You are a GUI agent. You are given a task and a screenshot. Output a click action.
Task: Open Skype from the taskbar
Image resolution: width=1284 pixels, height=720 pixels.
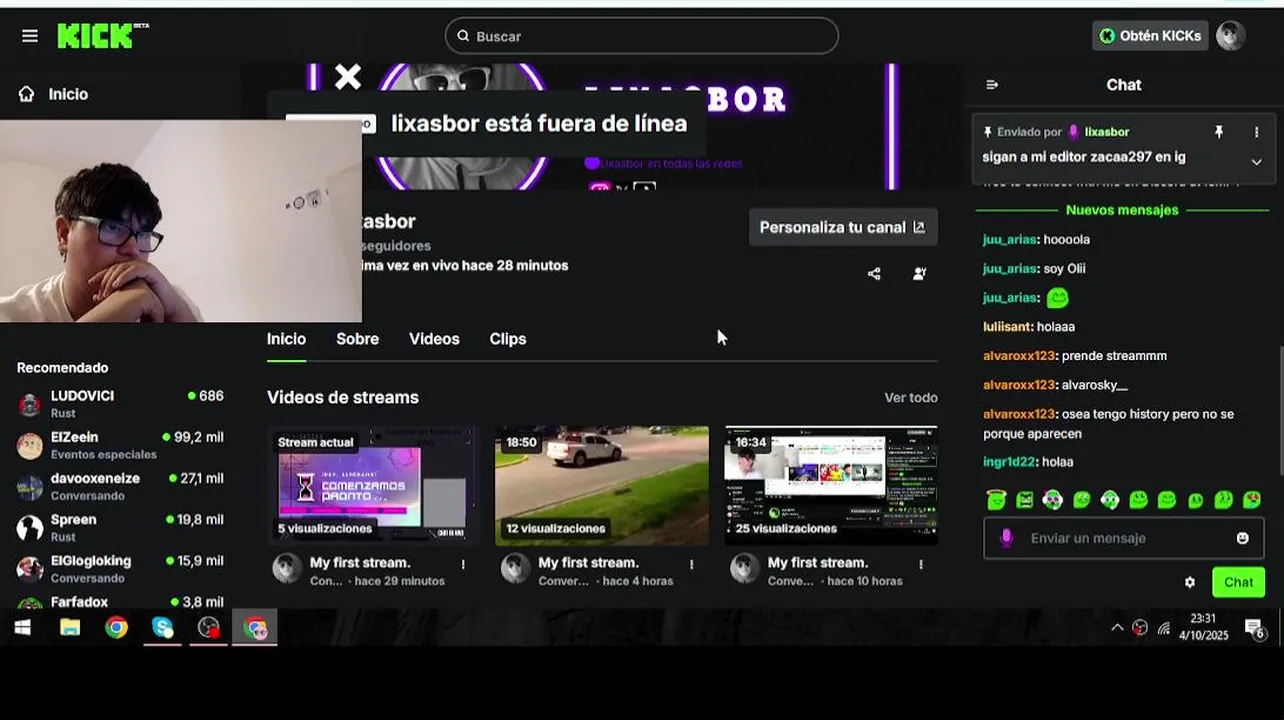click(163, 628)
